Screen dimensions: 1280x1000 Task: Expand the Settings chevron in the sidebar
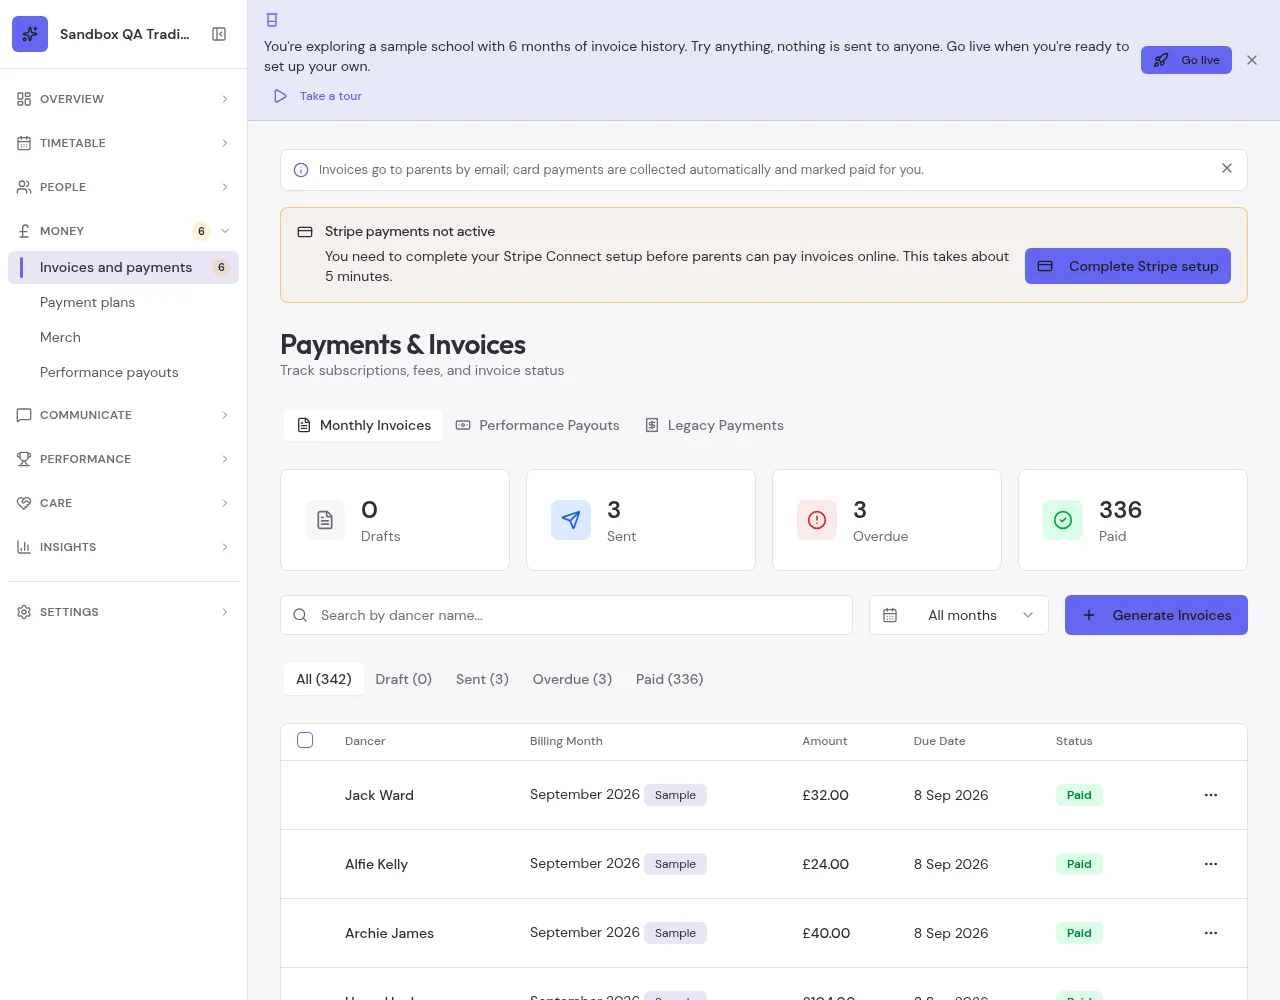coord(225,612)
